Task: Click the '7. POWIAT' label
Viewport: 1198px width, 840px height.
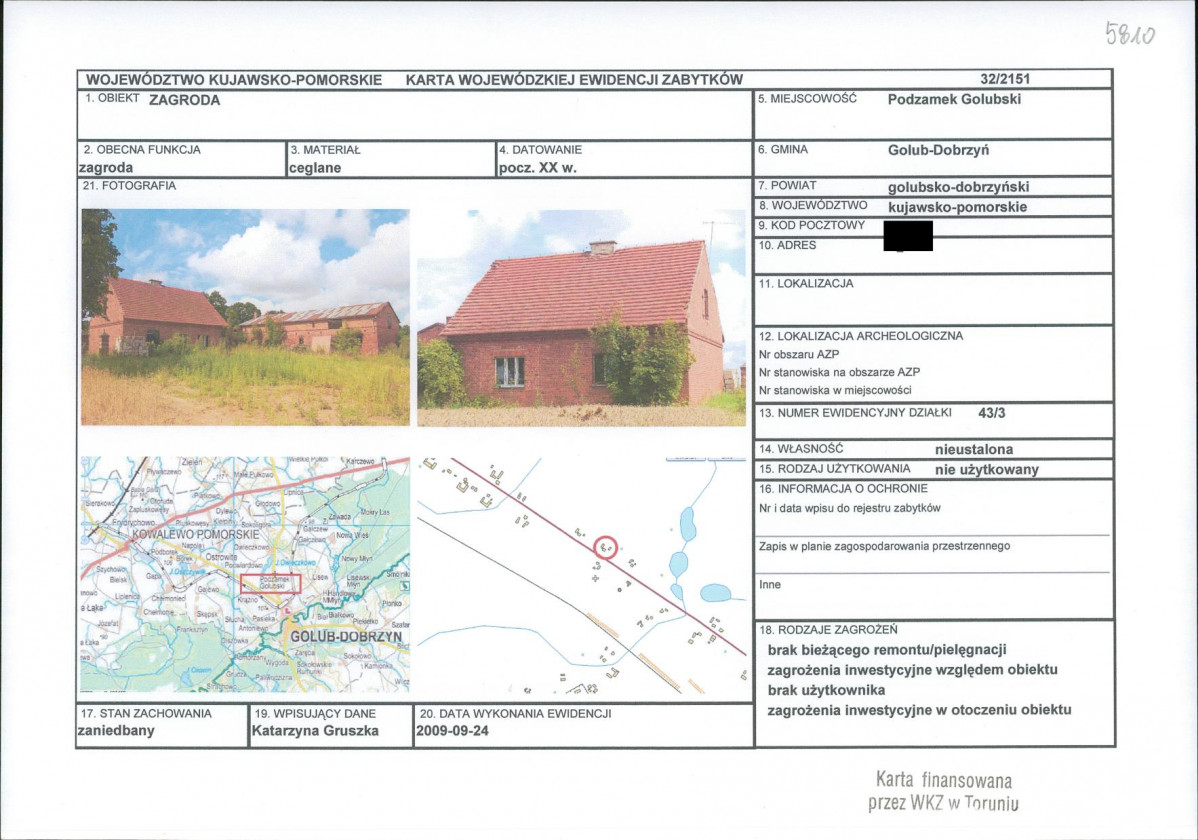Action: point(787,186)
